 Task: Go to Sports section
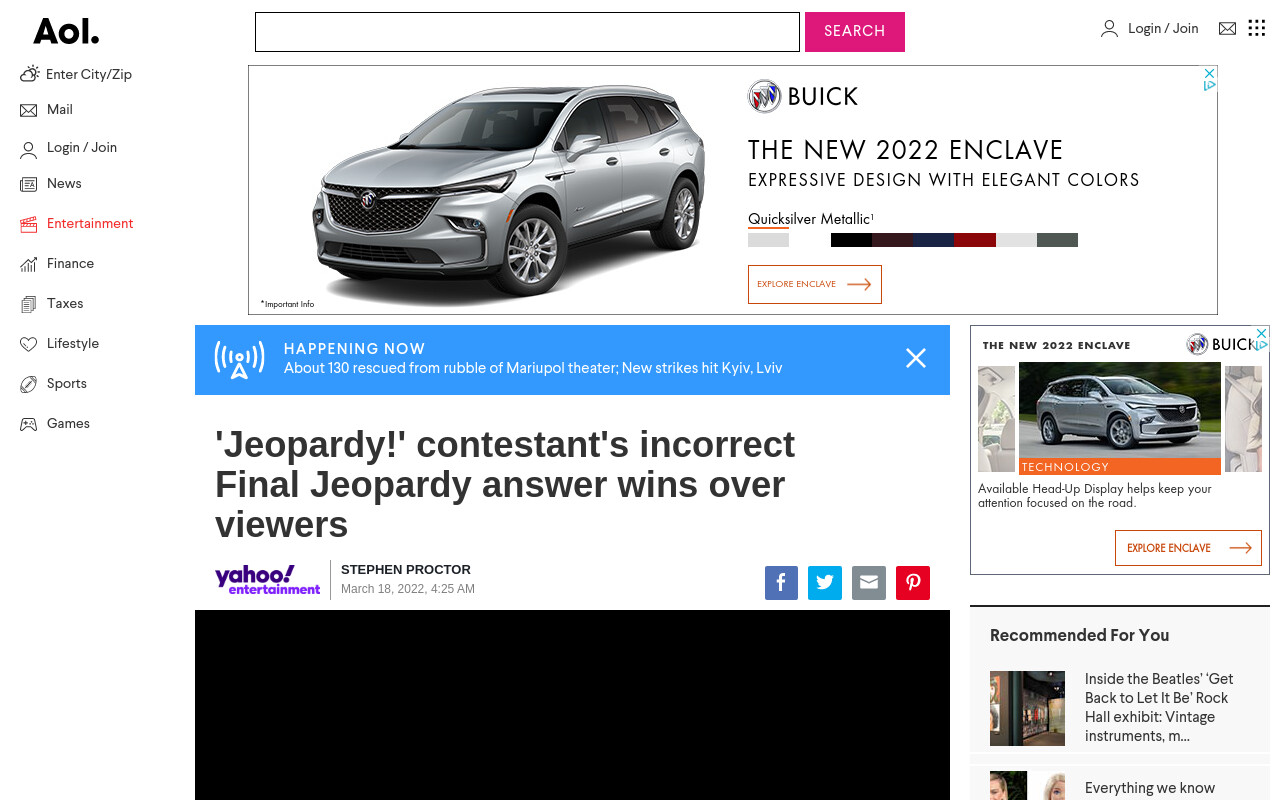tap(67, 384)
